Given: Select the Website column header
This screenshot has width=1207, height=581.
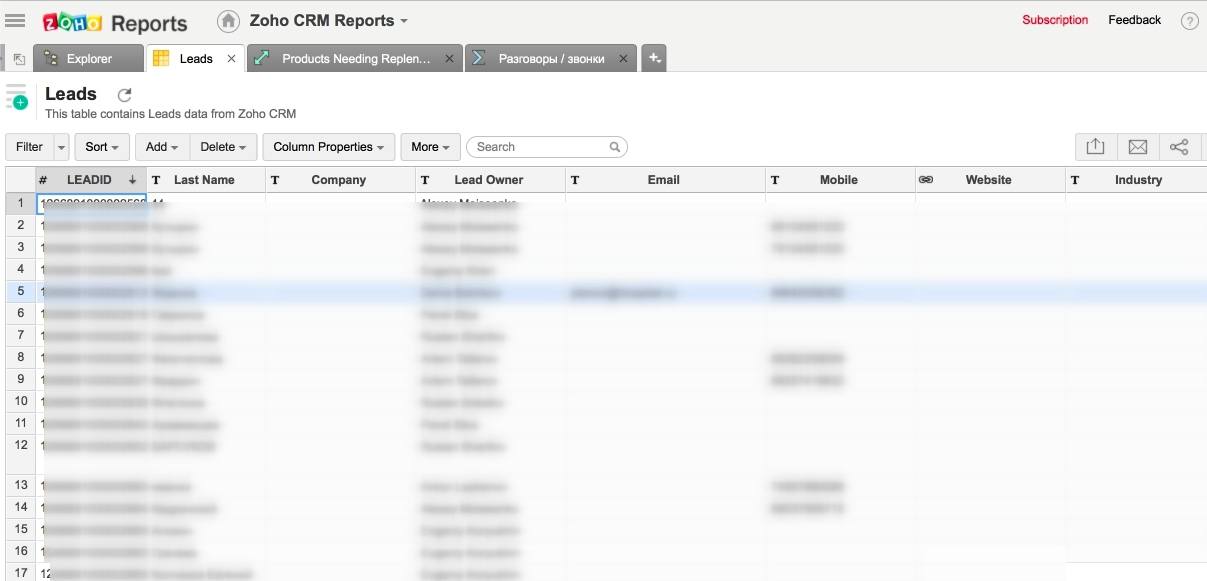Looking at the screenshot, I should click(990, 180).
